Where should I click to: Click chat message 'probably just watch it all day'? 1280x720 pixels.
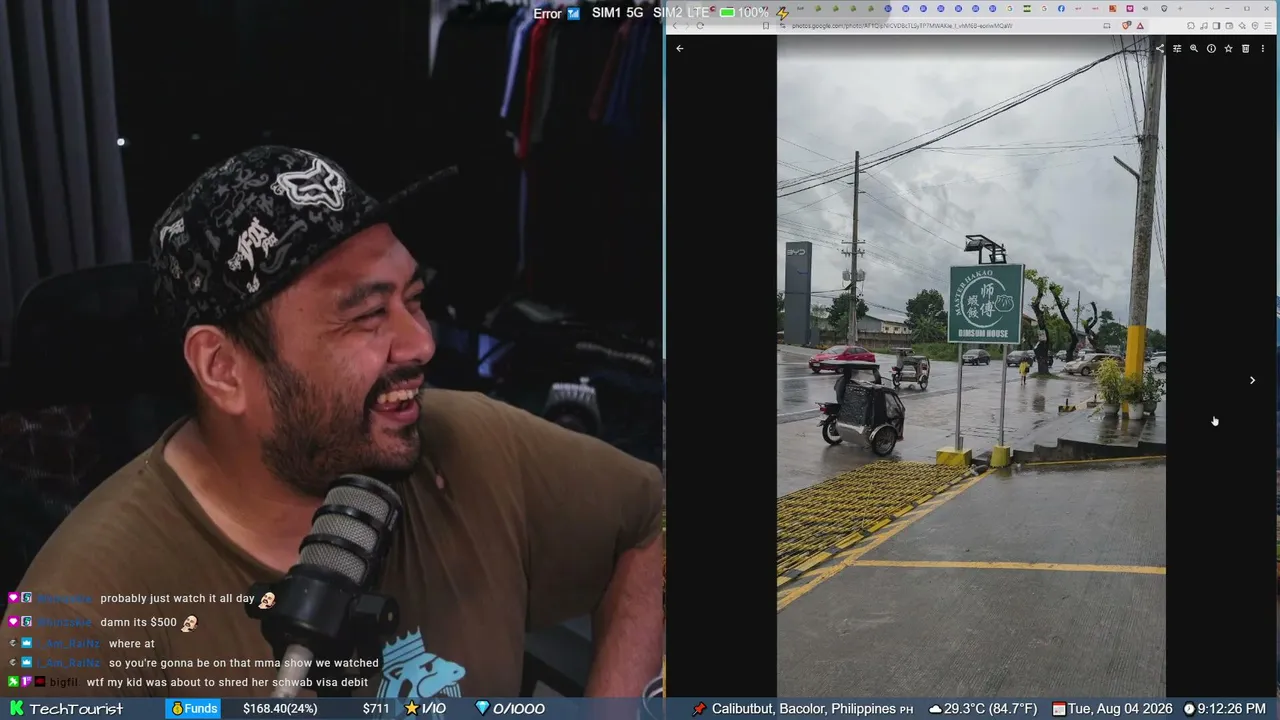click(x=177, y=598)
